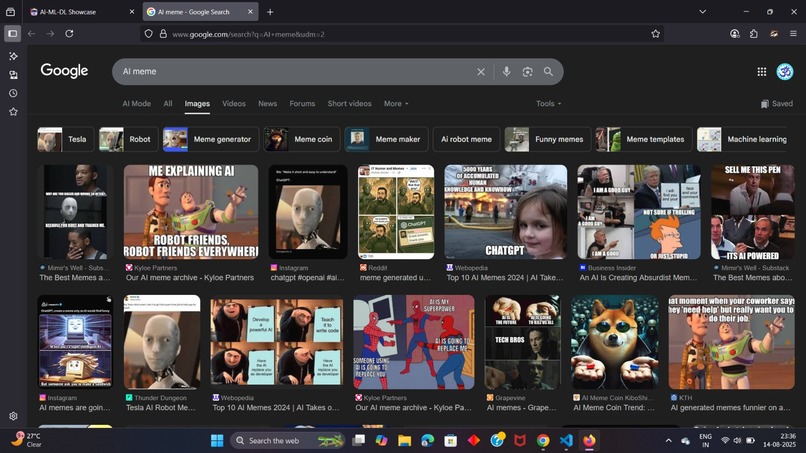
Task: Filter results by Ai robot meme chip
Action: 466,139
